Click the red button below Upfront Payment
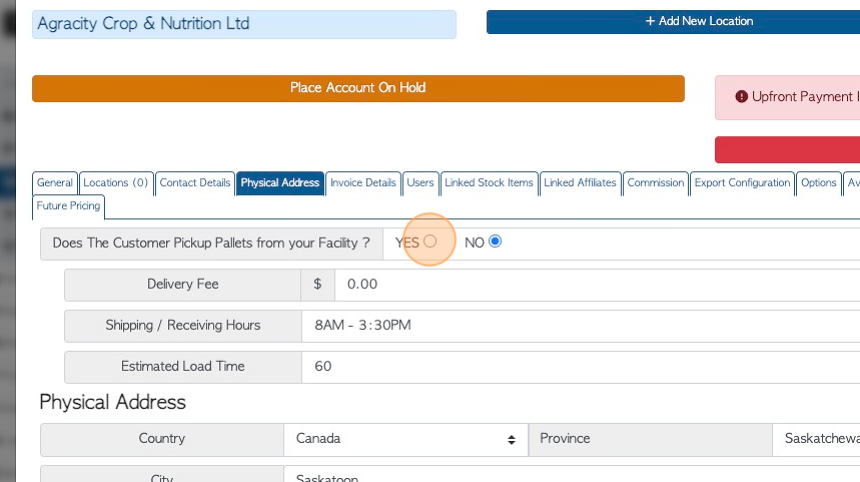This screenshot has width=860, height=482. (787, 150)
